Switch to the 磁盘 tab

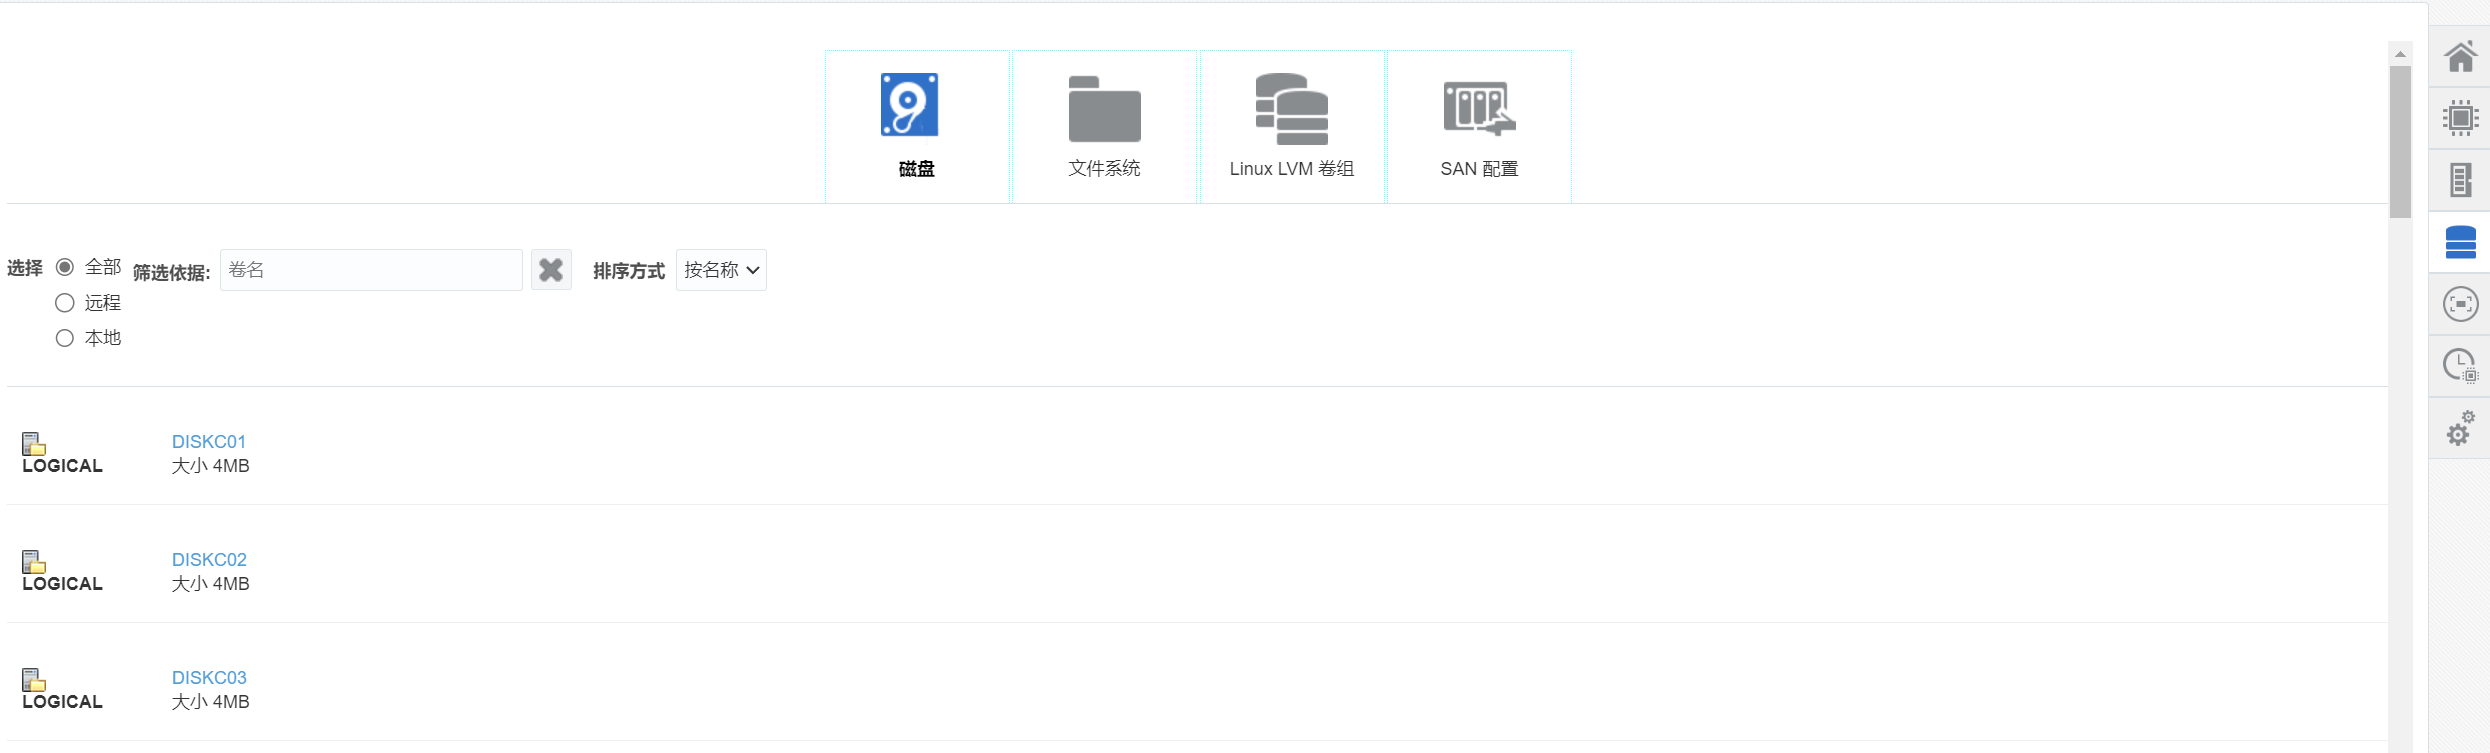pos(917,127)
